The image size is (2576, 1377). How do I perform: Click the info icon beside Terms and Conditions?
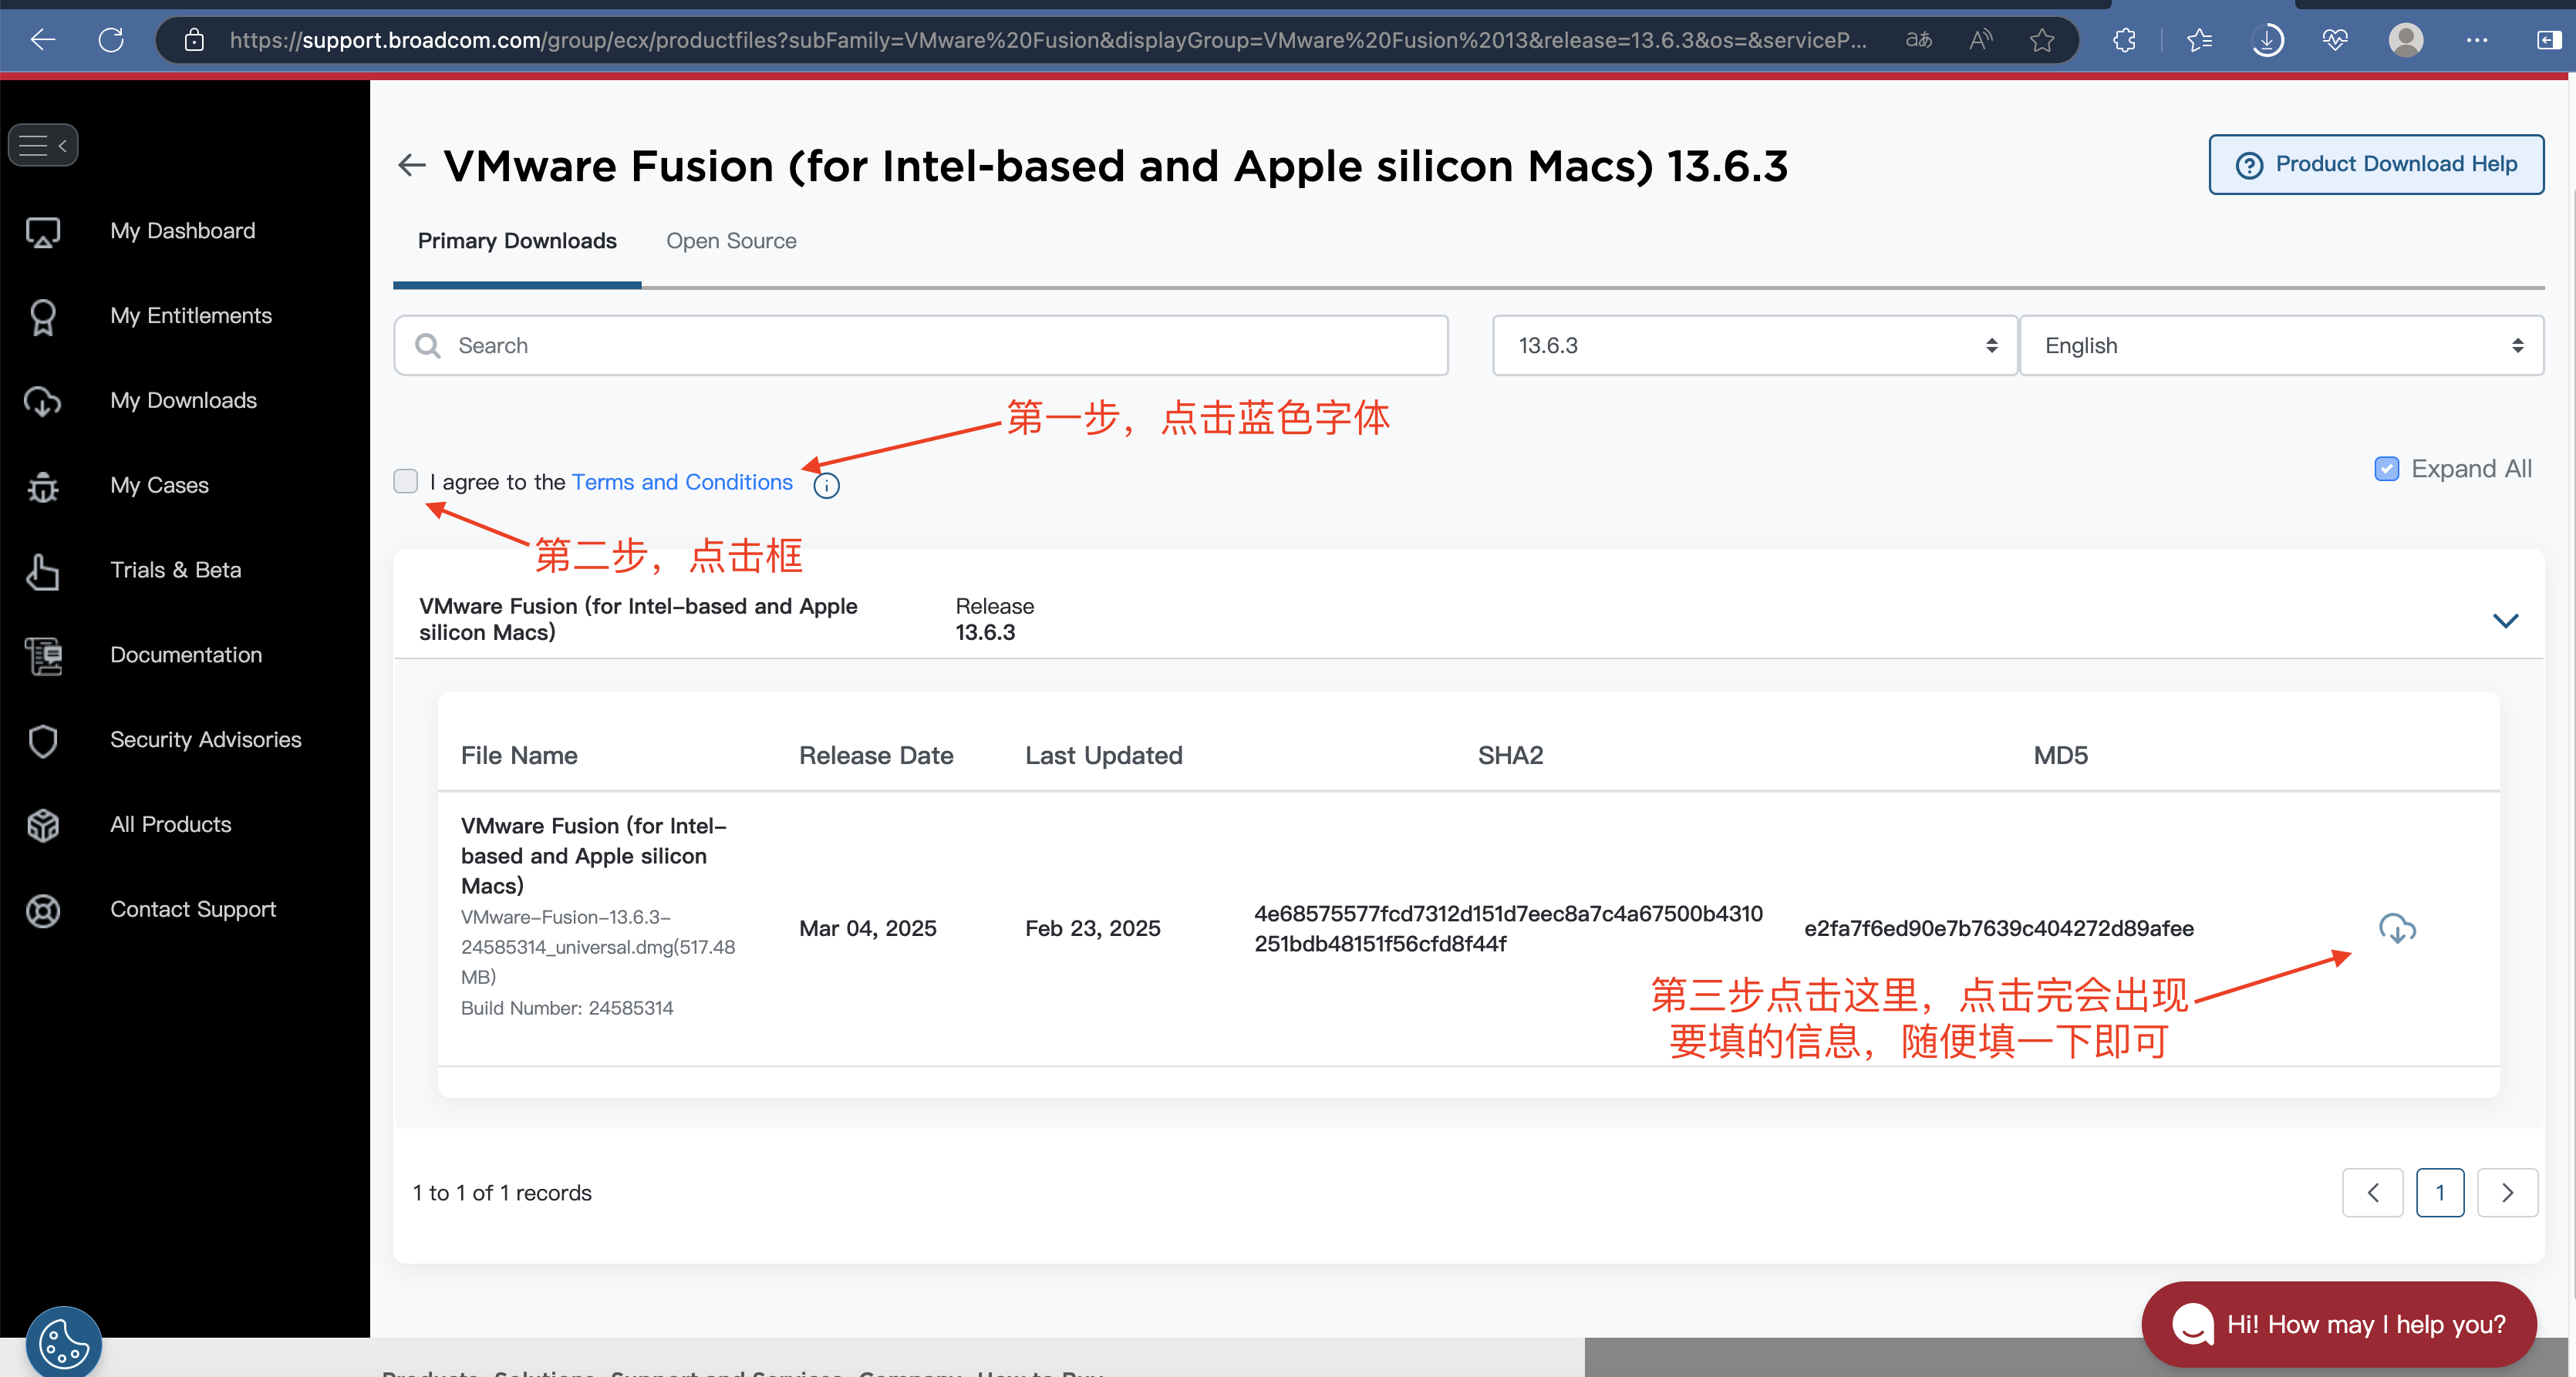point(826,486)
